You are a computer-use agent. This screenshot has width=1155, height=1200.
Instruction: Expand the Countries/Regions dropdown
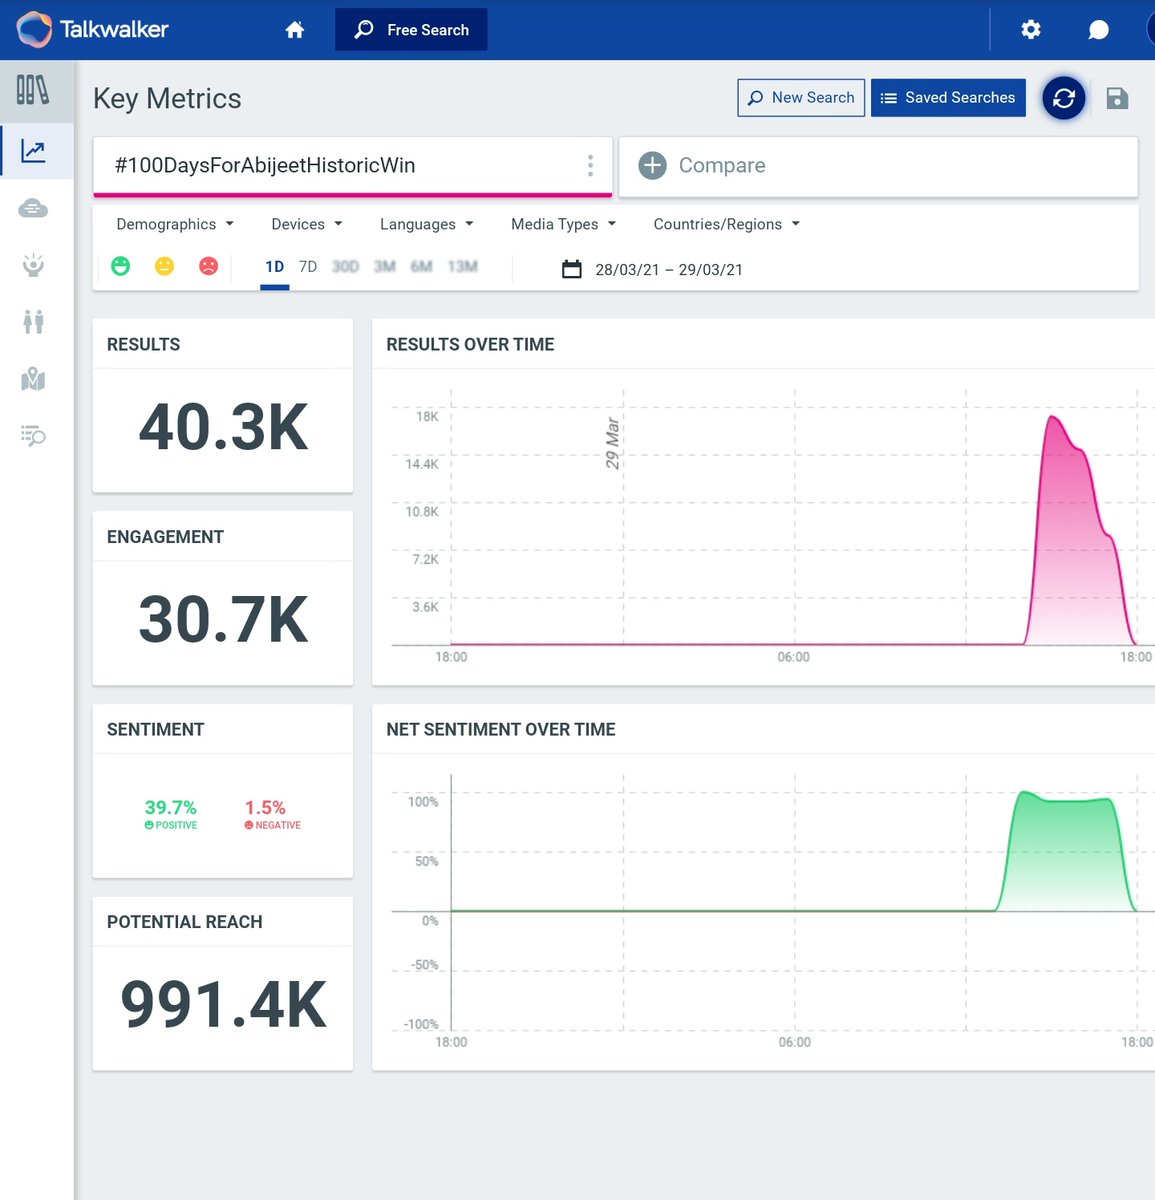pos(727,224)
